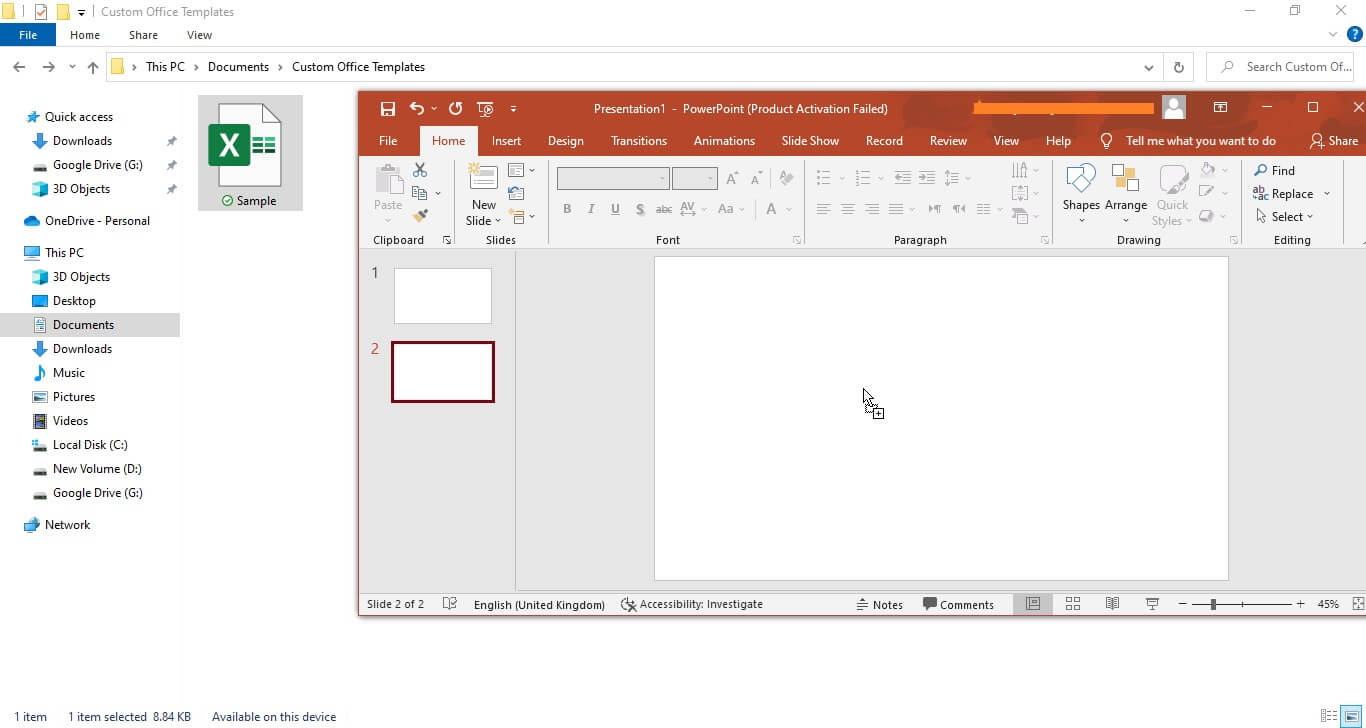Save the presentation using Quick Access toolbar

[x=389, y=108]
